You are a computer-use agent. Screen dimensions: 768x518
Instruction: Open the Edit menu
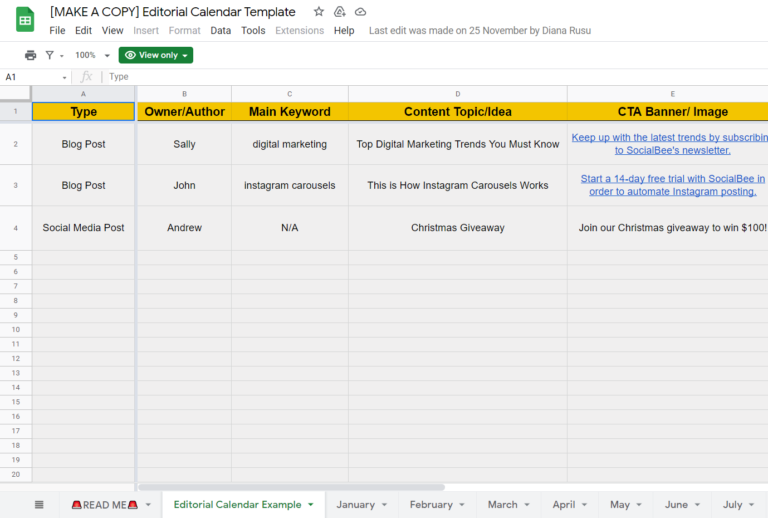(83, 30)
